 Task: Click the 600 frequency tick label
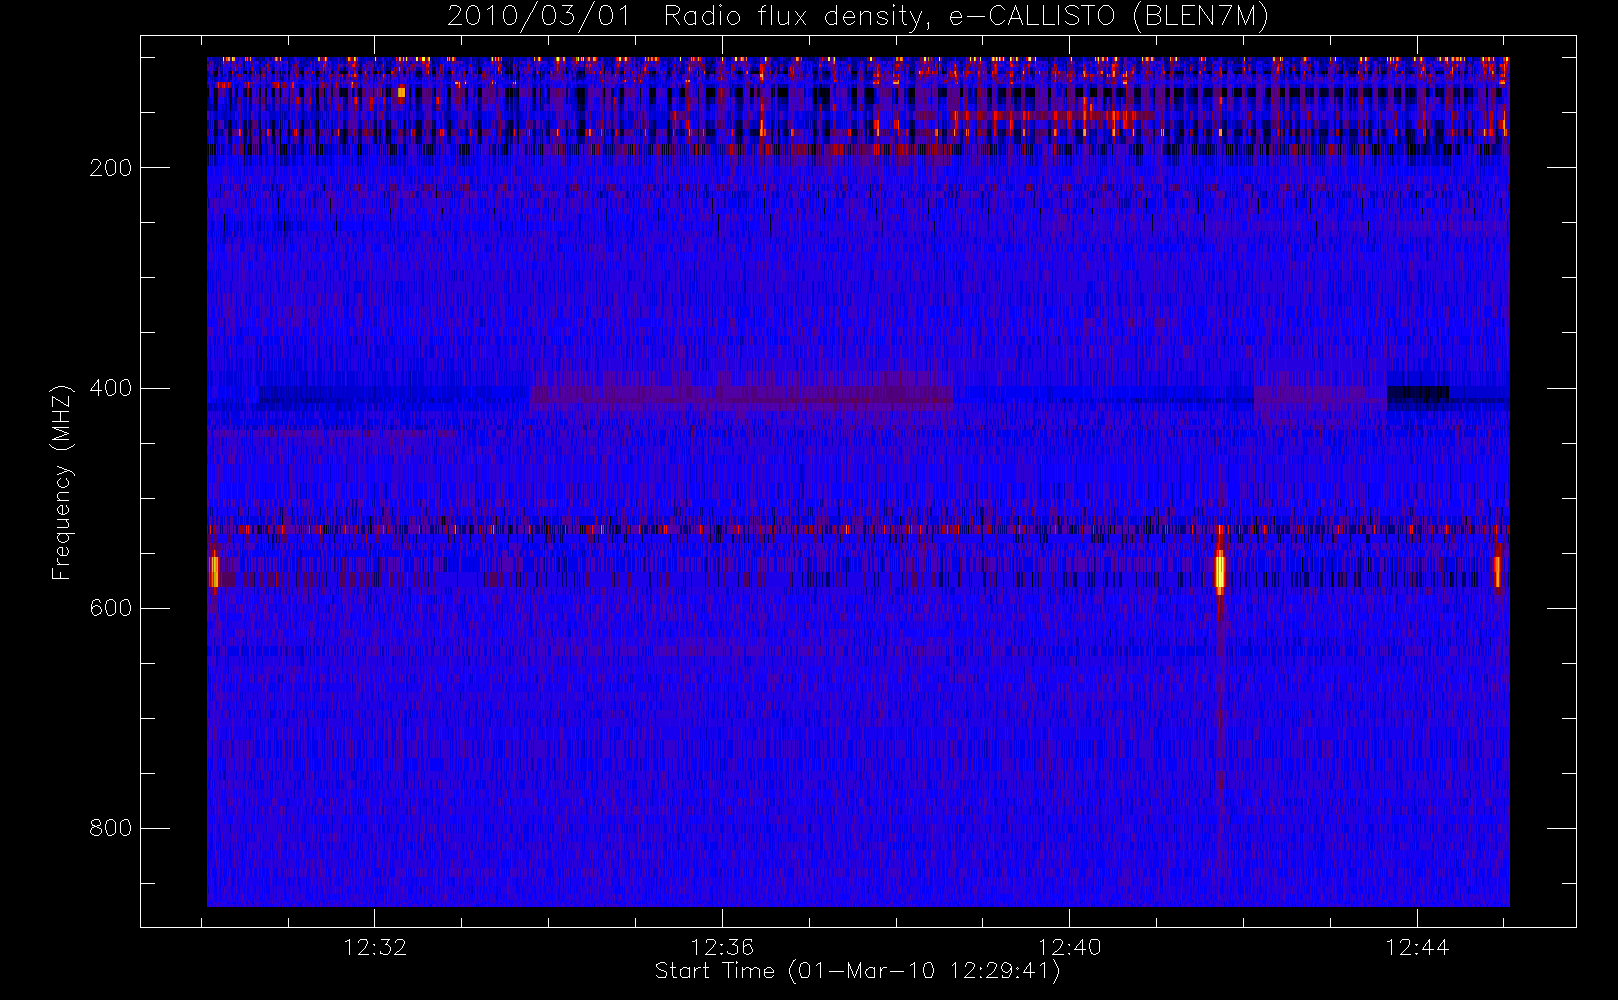point(110,608)
